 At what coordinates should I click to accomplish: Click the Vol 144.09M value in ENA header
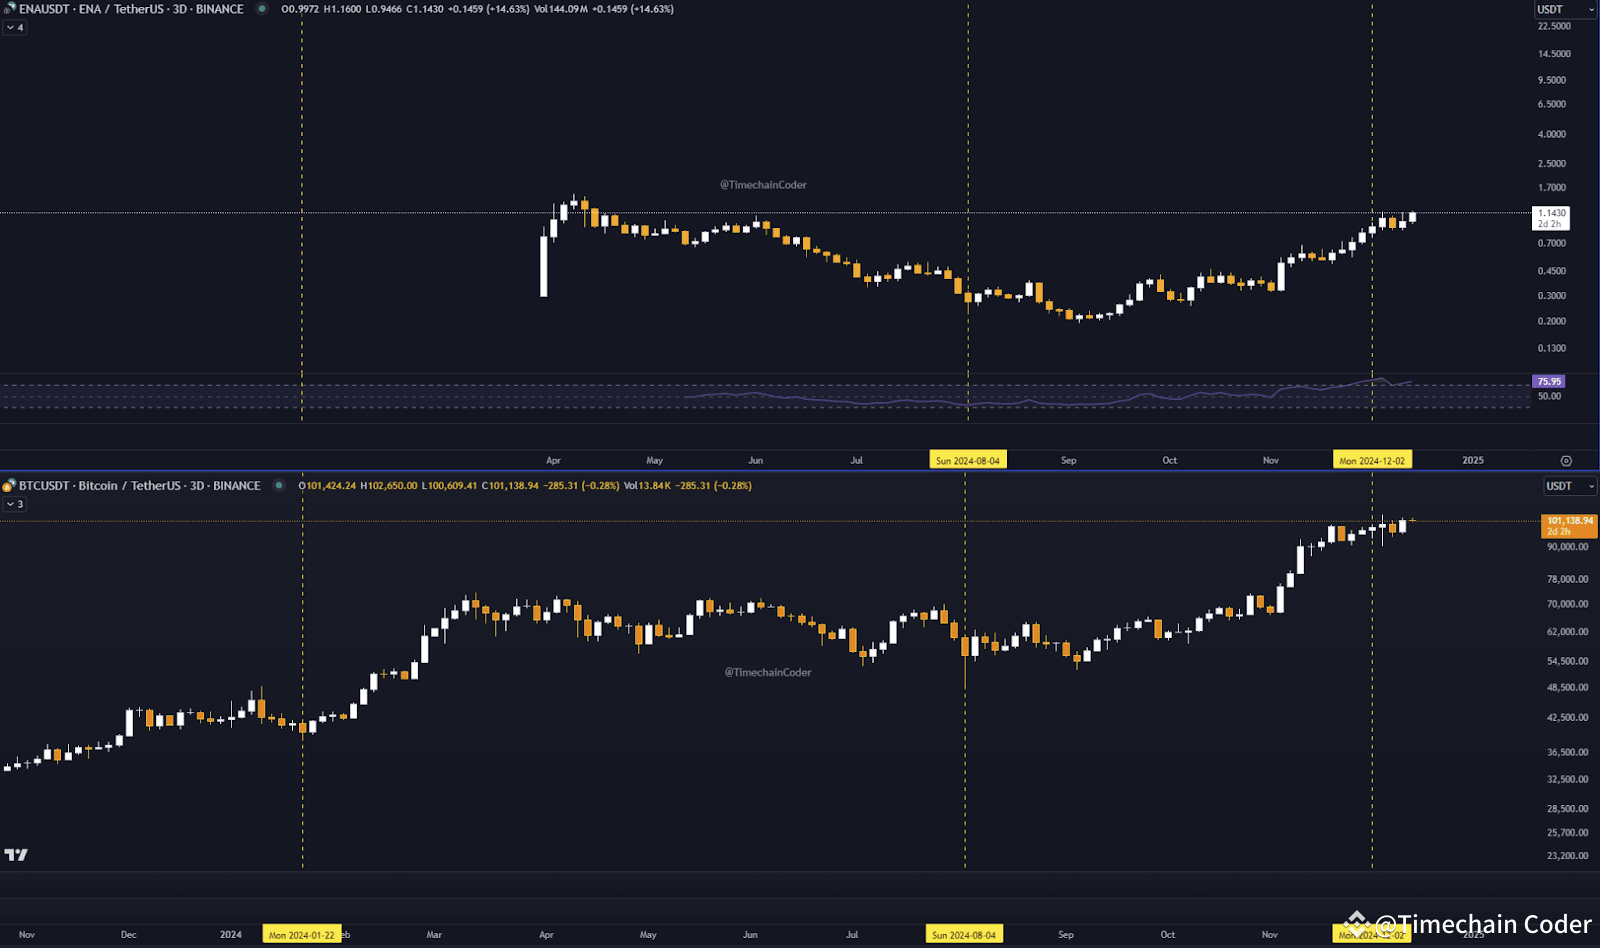pyautogui.click(x=561, y=9)
